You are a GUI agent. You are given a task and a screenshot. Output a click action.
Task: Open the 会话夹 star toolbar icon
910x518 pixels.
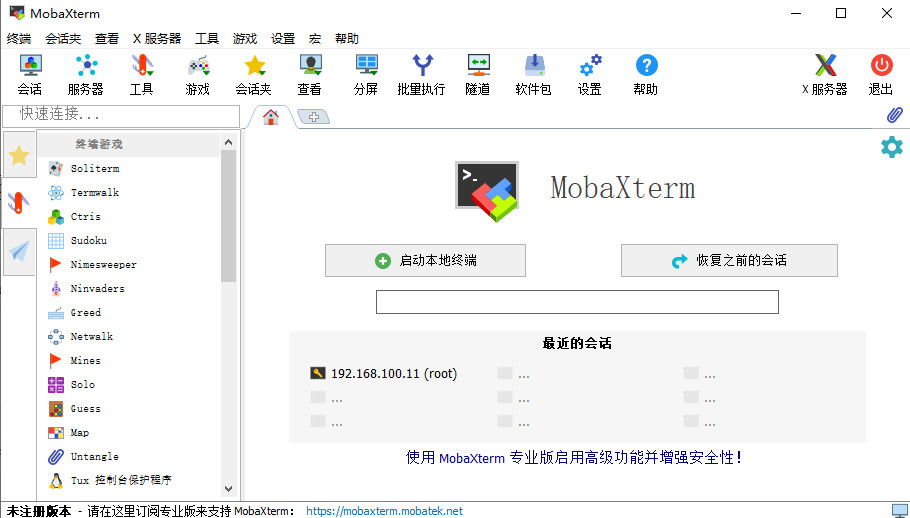[x=254, y=75]
